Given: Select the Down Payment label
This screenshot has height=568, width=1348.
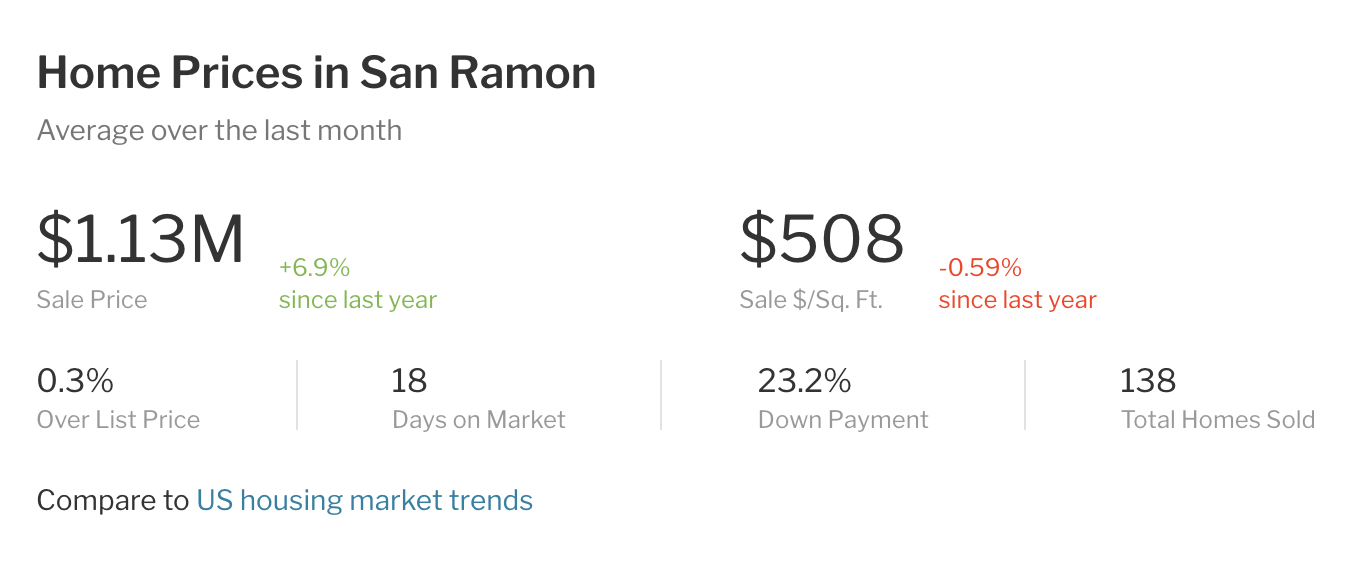Looking at the screenshot, I should (x=843, y=420).
